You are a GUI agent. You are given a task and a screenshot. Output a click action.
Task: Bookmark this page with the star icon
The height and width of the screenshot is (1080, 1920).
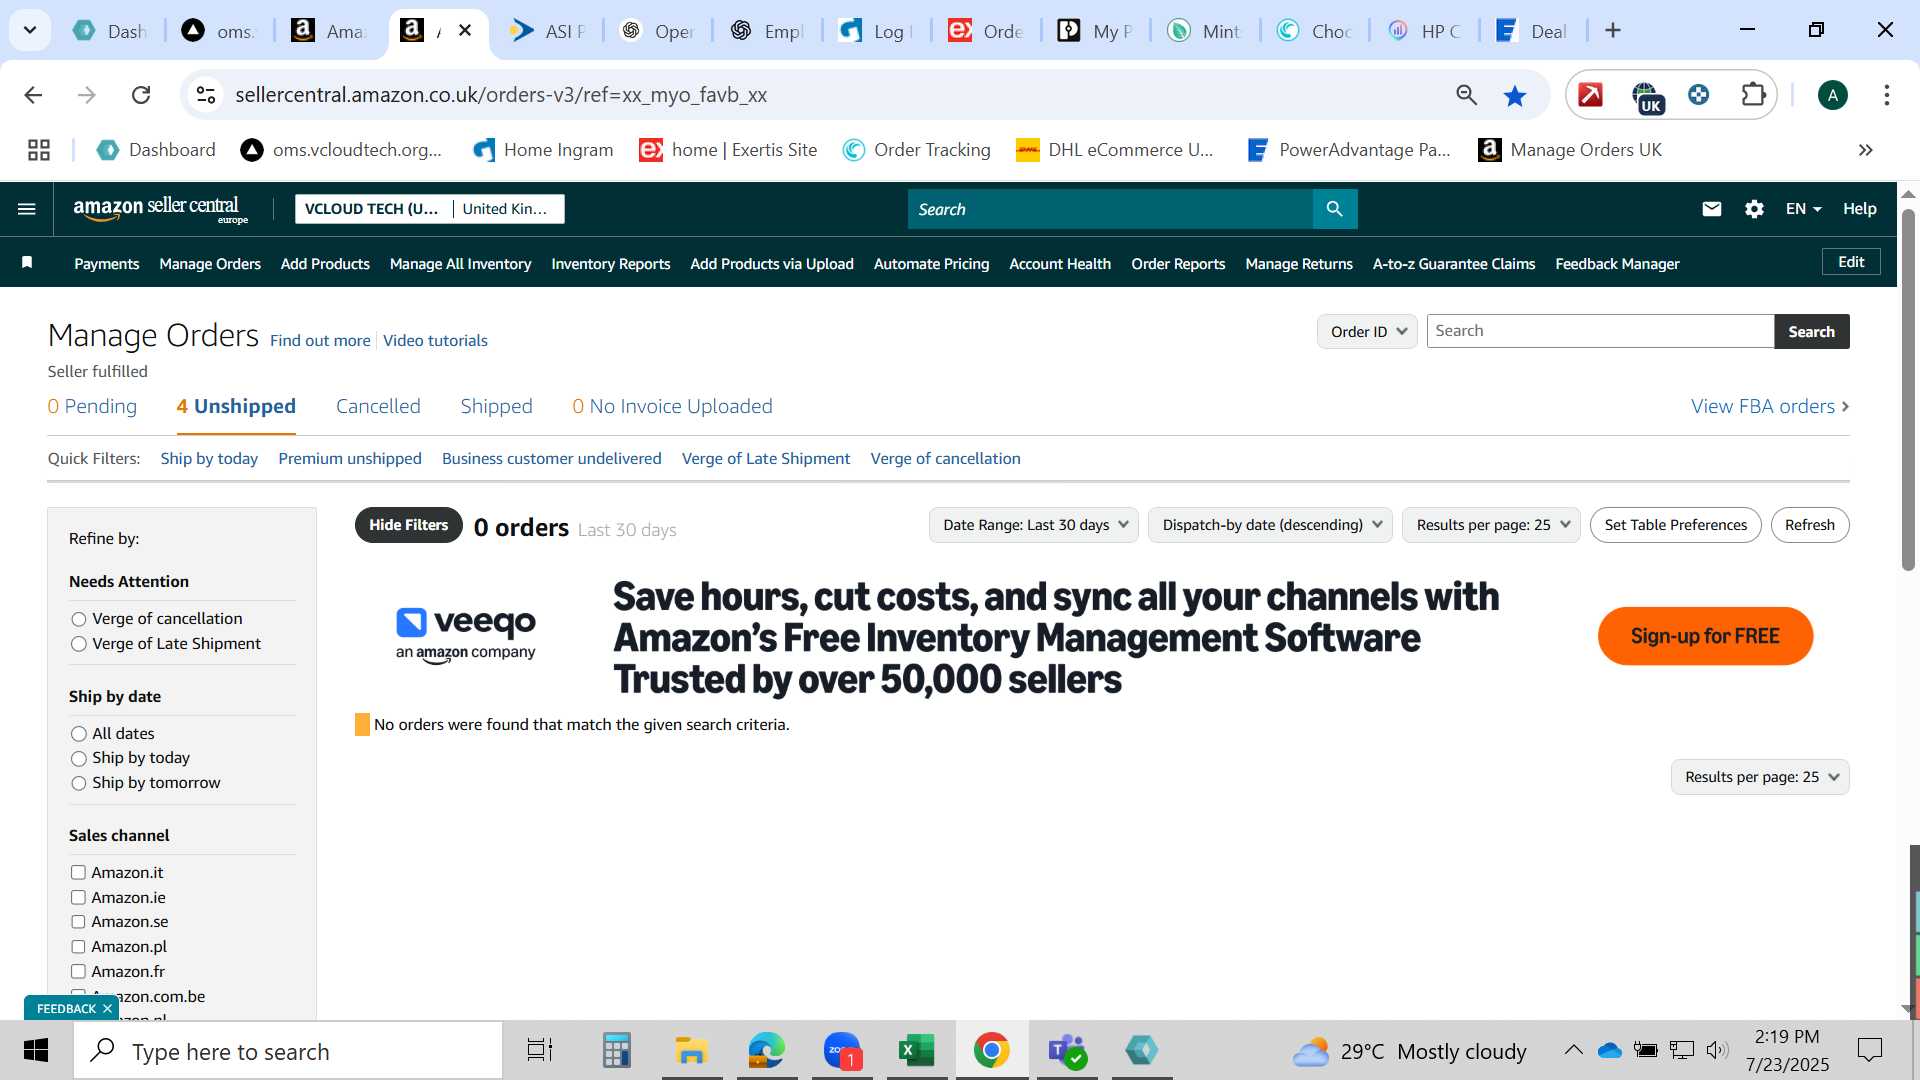1515,95
